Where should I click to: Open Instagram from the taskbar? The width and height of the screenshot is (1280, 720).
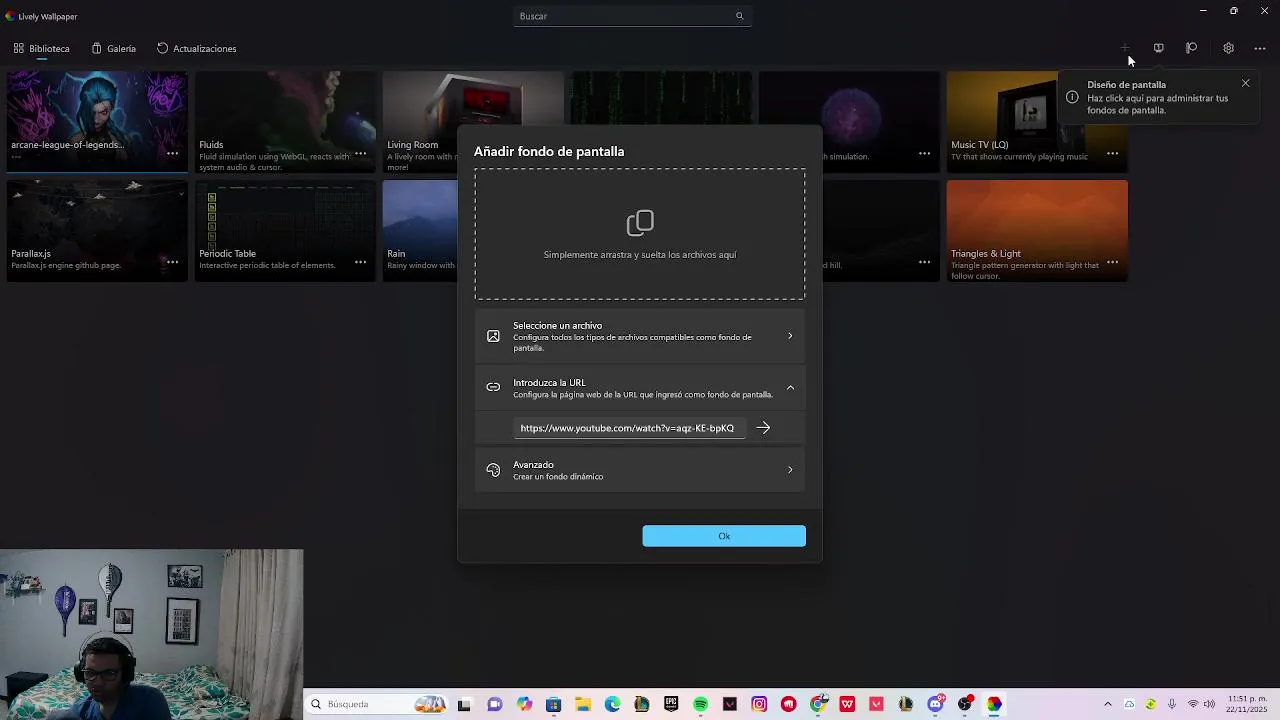759,704
